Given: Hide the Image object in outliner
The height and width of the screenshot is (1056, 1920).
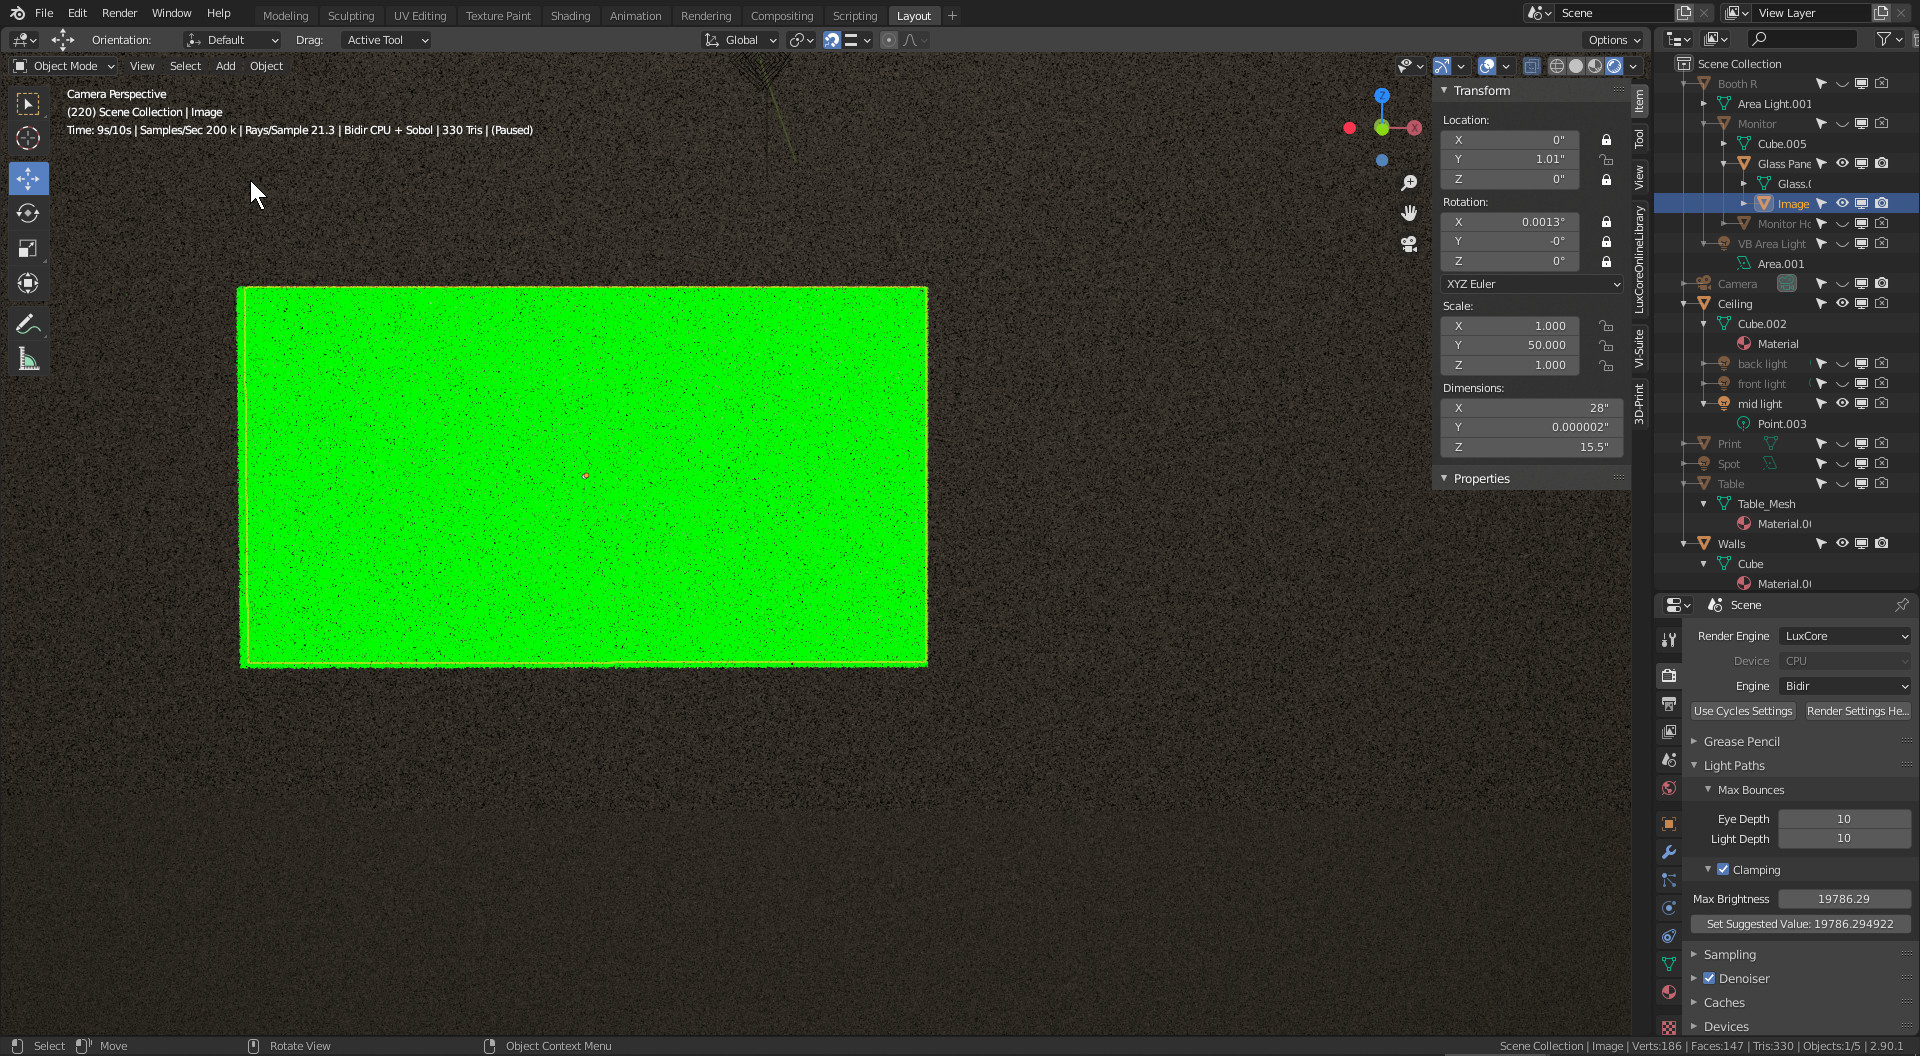Looking at the screenshot, I should point(1842,204).
